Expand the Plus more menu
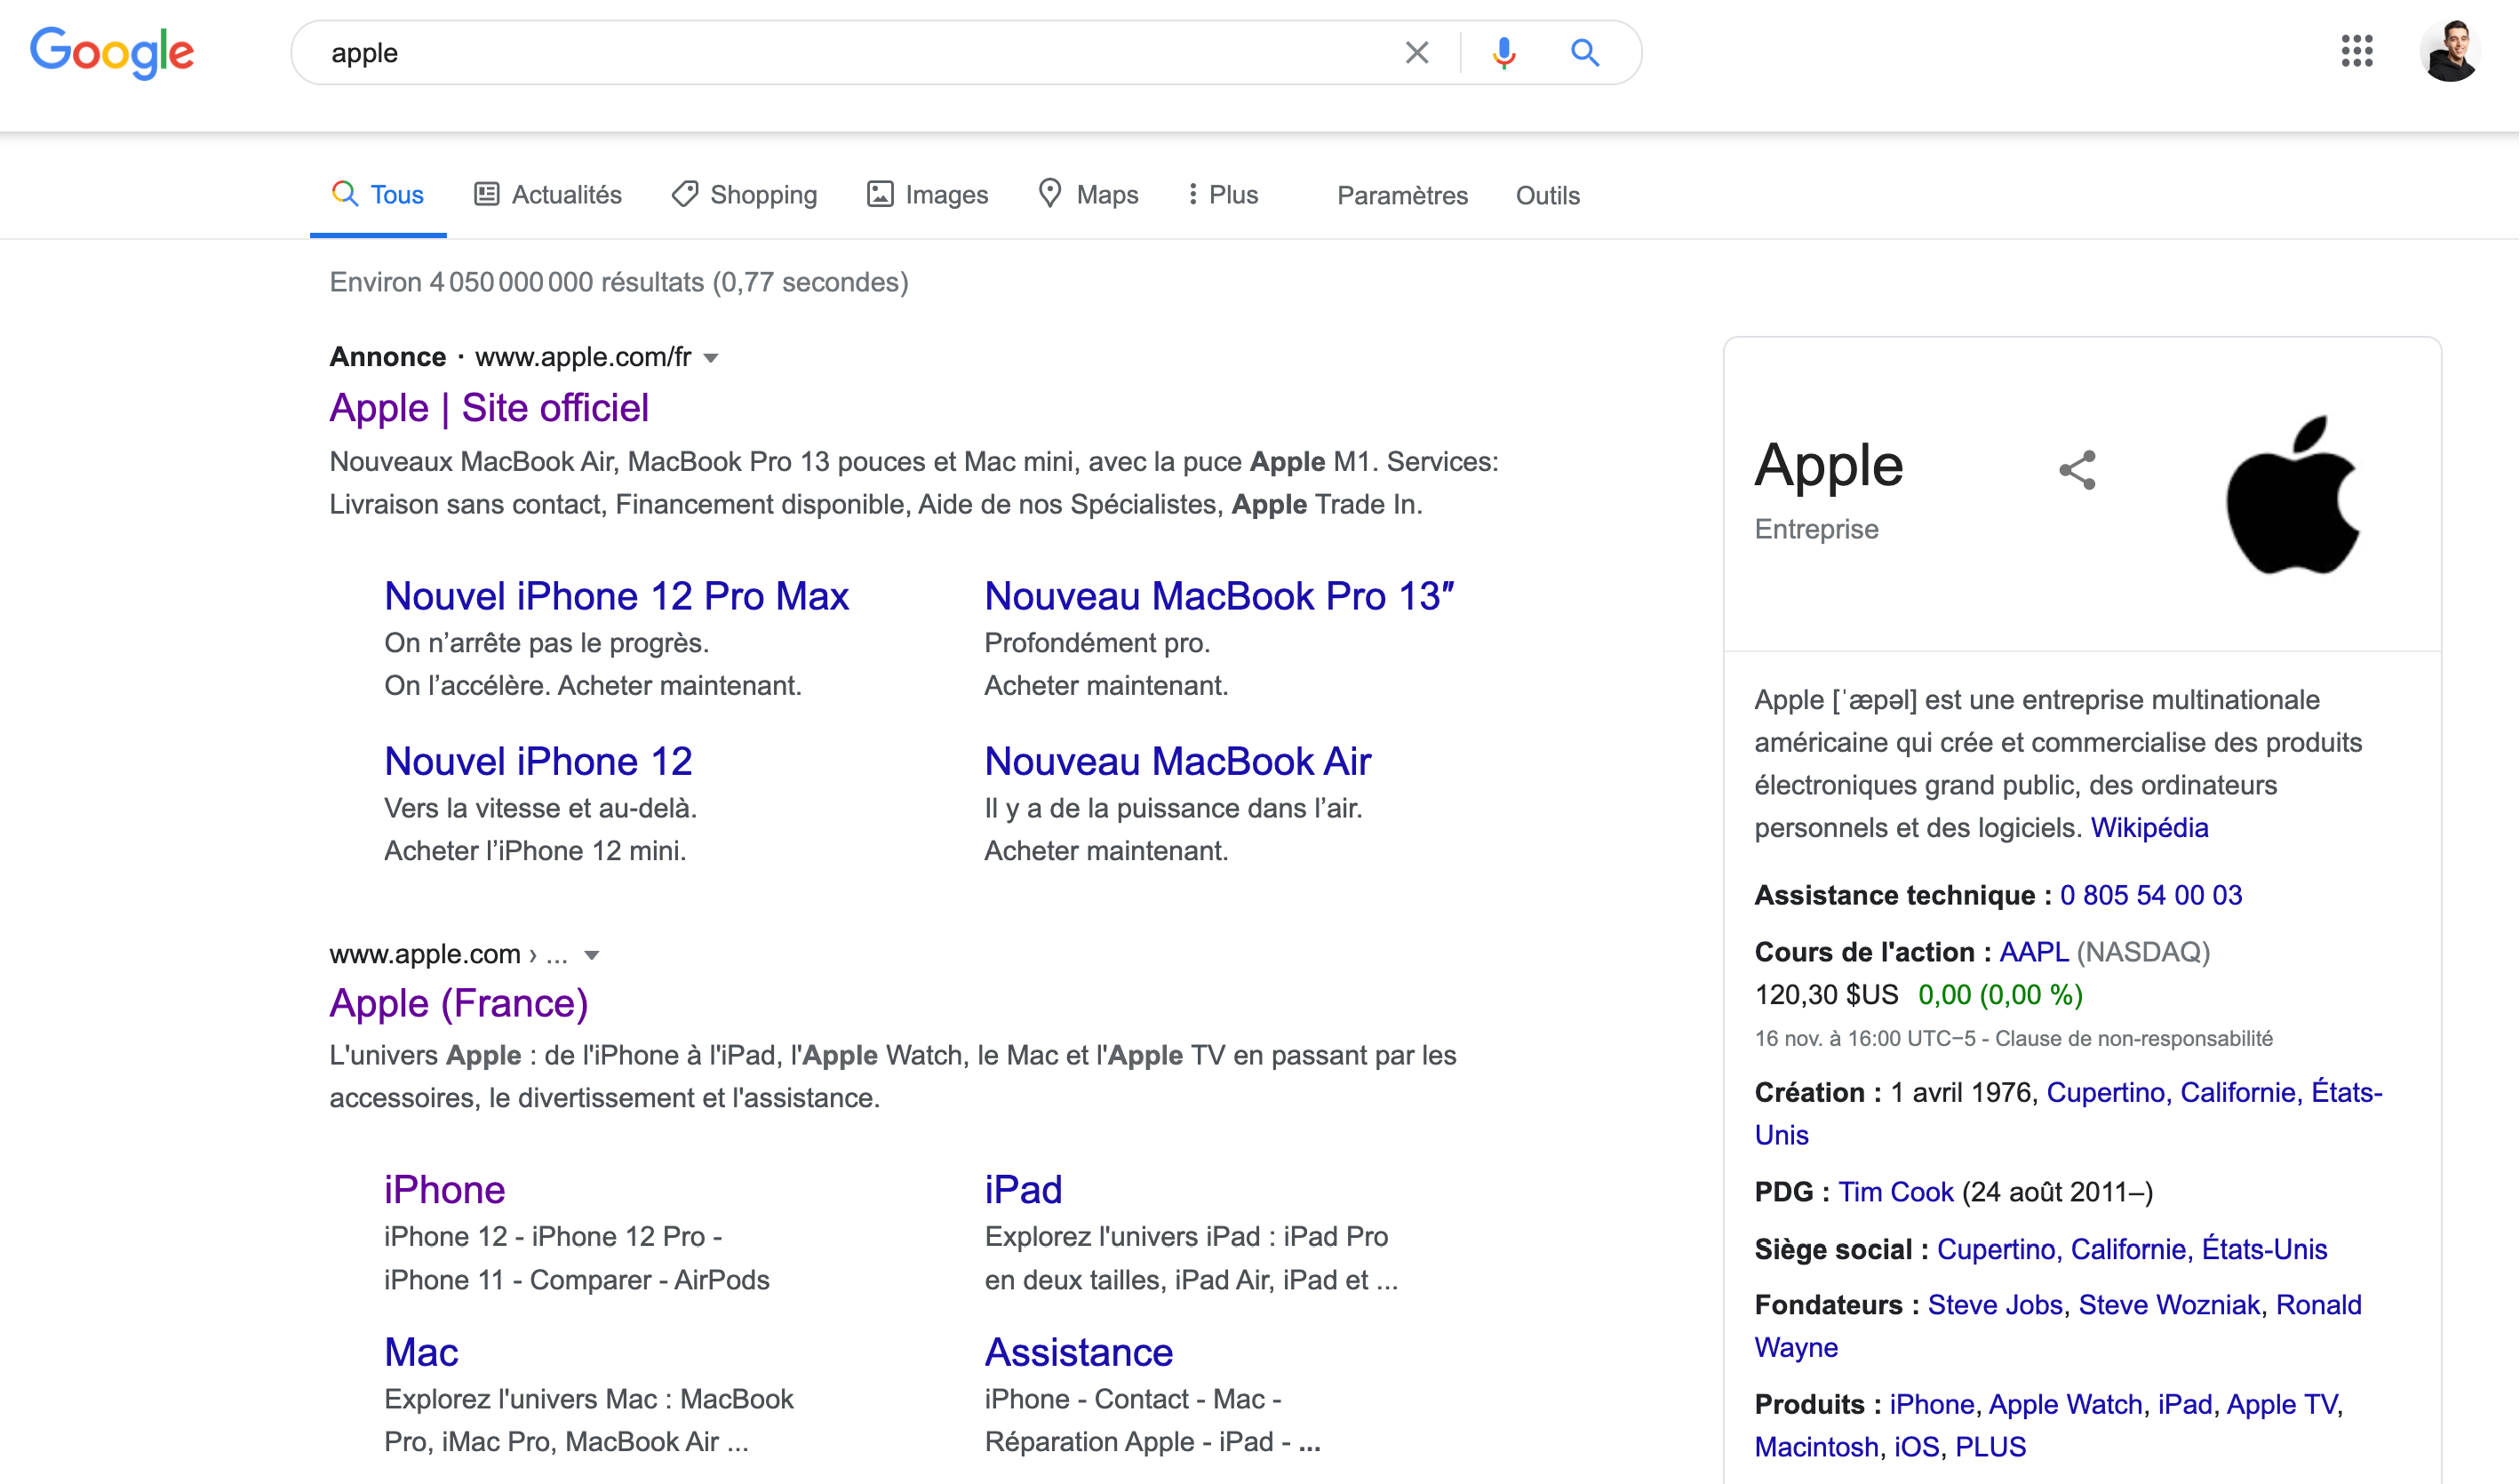 [1221, 195]
